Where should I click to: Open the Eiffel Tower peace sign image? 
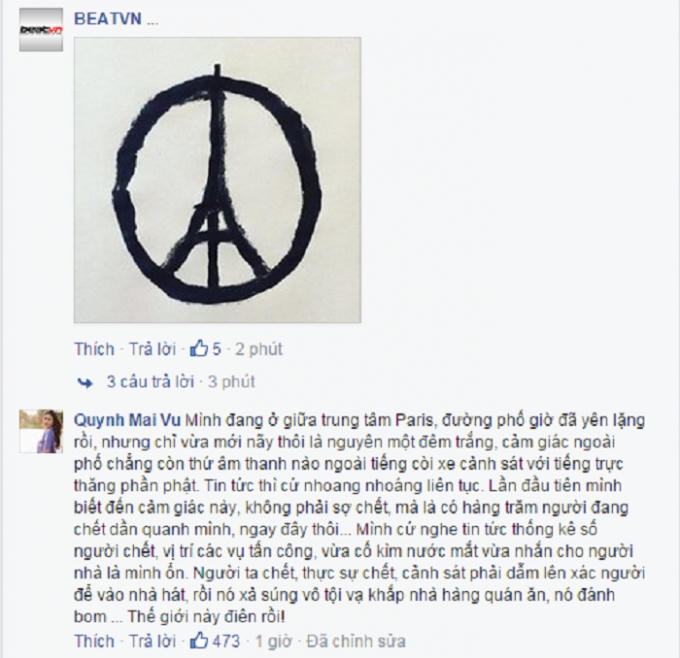click(x=217, y=180)
